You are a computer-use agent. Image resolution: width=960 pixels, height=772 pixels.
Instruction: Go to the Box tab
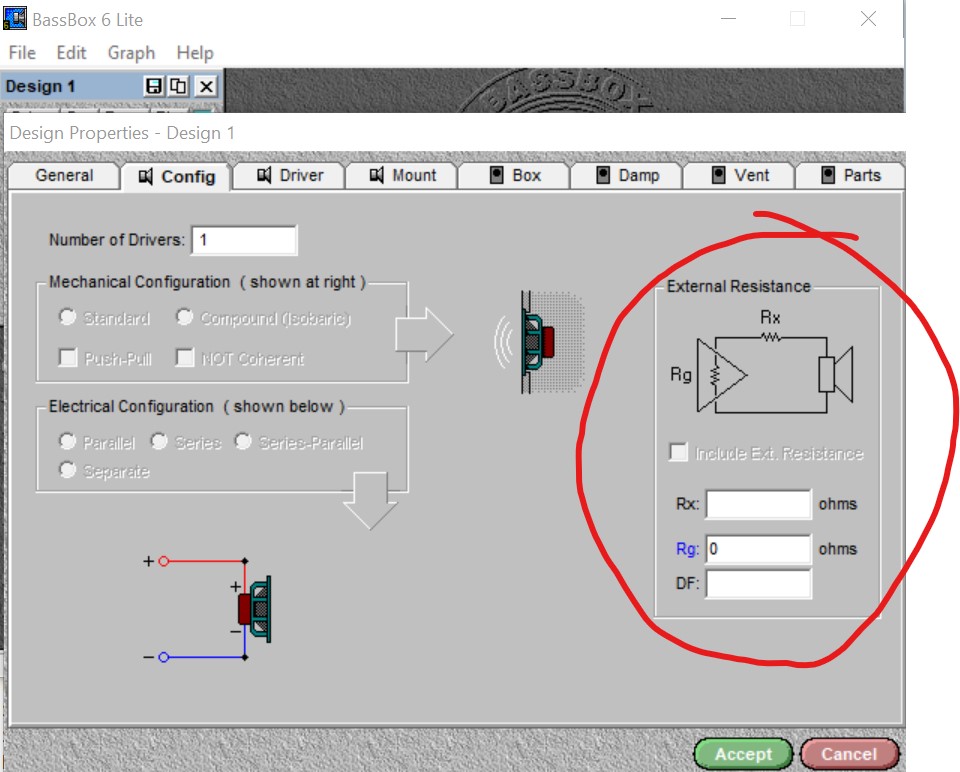[515, 176]
